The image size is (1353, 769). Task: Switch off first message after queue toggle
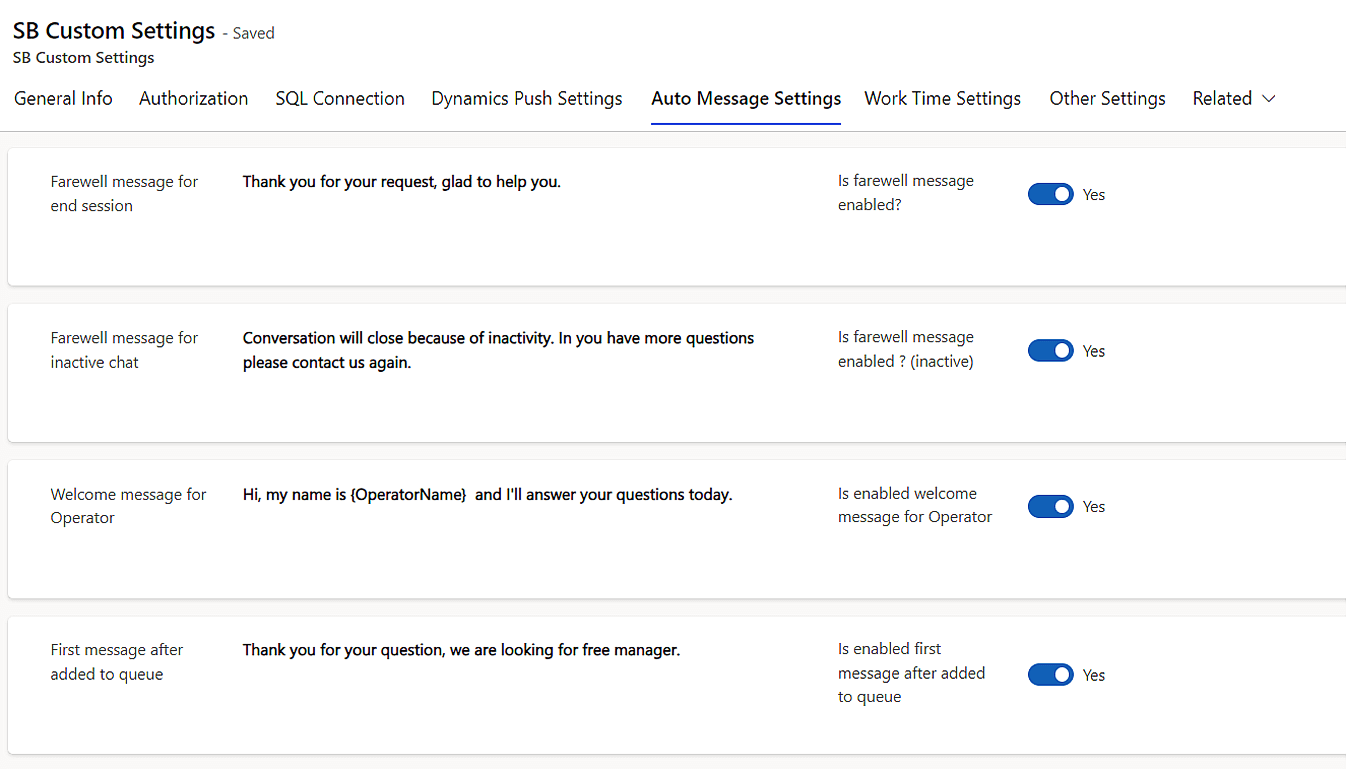1050,675
